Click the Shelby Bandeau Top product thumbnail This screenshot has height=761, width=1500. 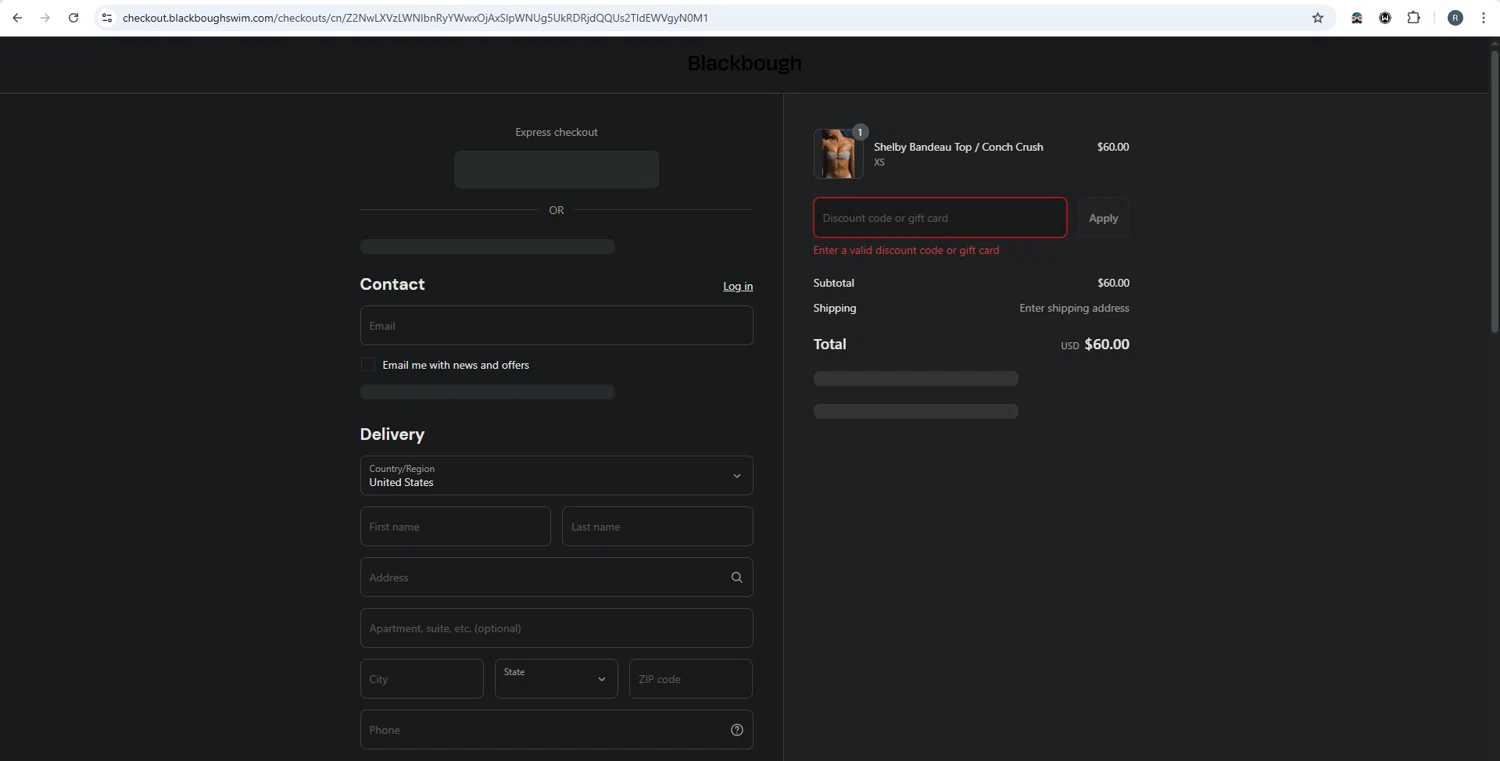tap(838, 154)
